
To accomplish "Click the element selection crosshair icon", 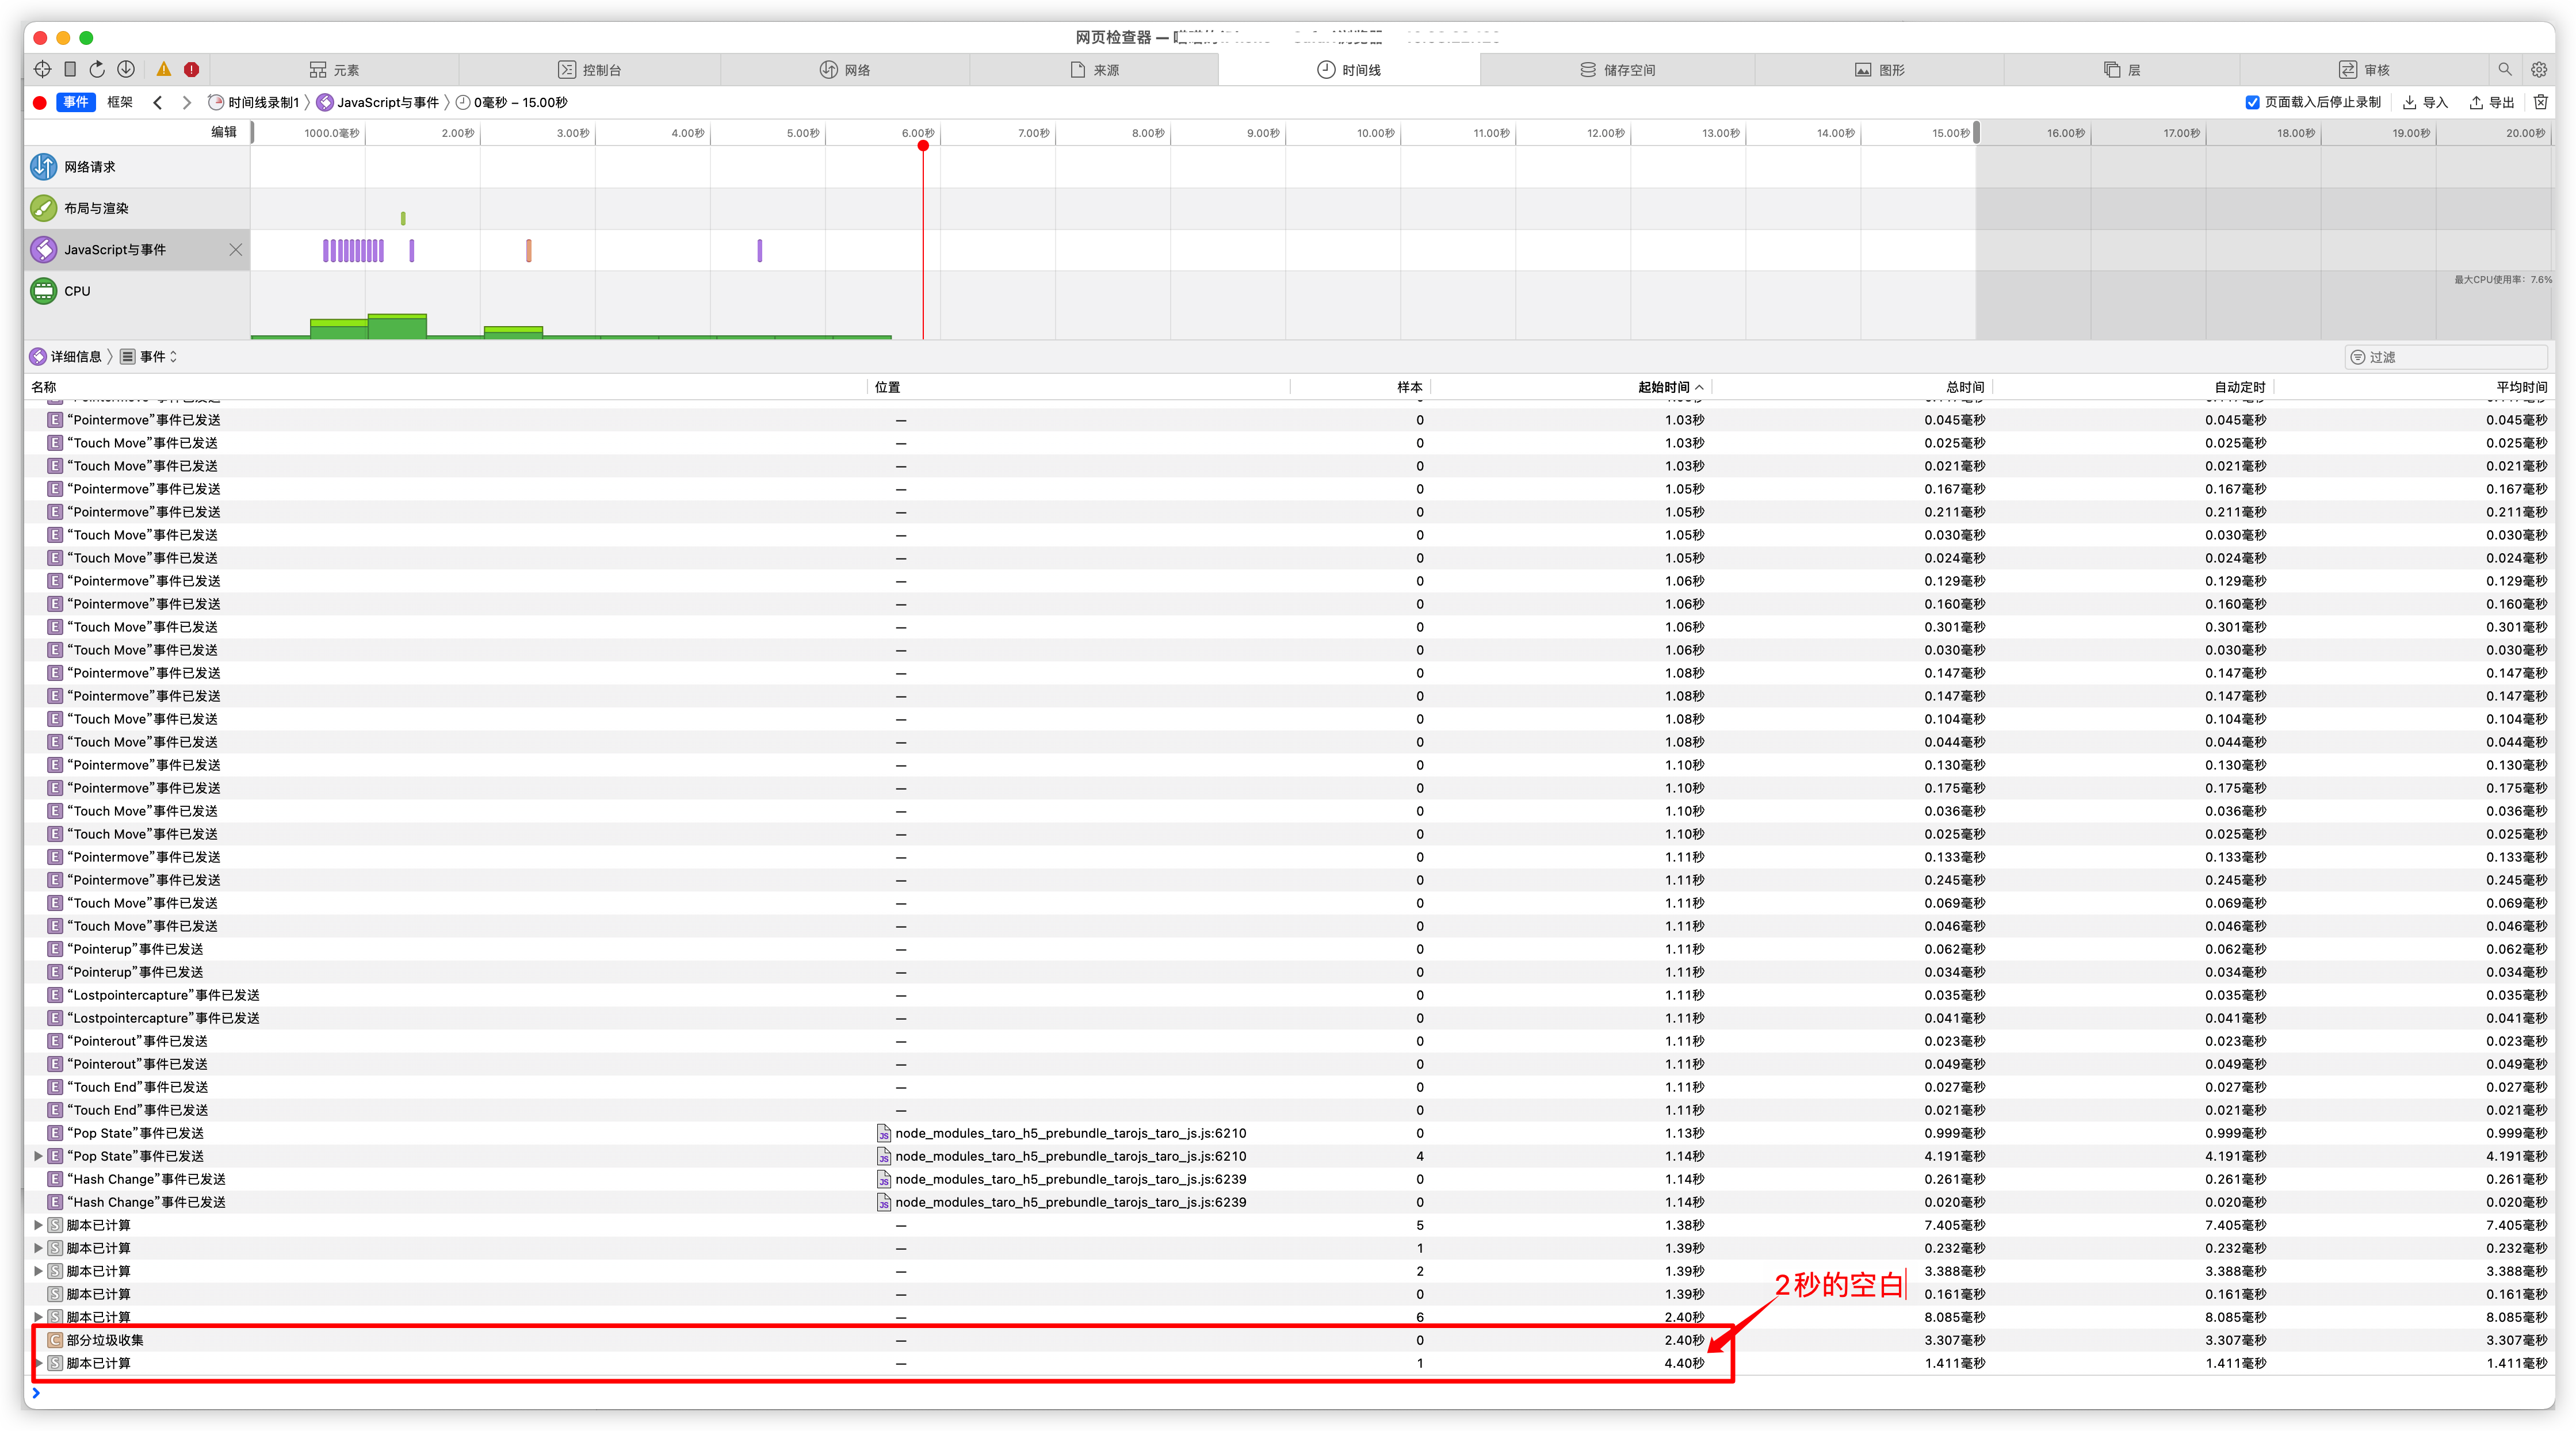I will [42, 69].
